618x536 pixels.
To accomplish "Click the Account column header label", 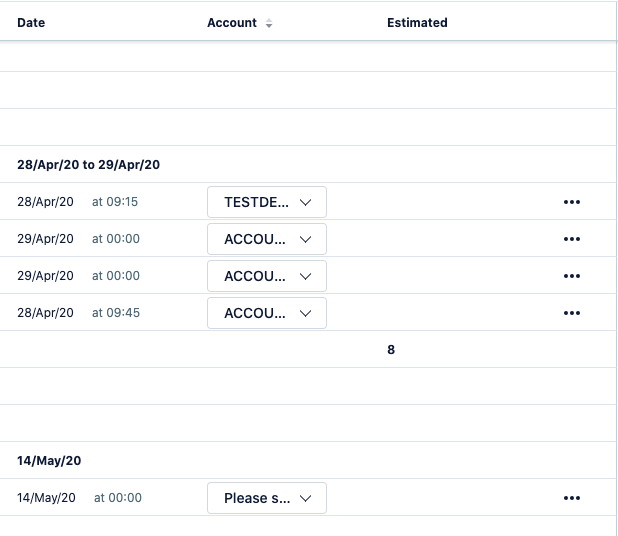I will coord(232,23).
